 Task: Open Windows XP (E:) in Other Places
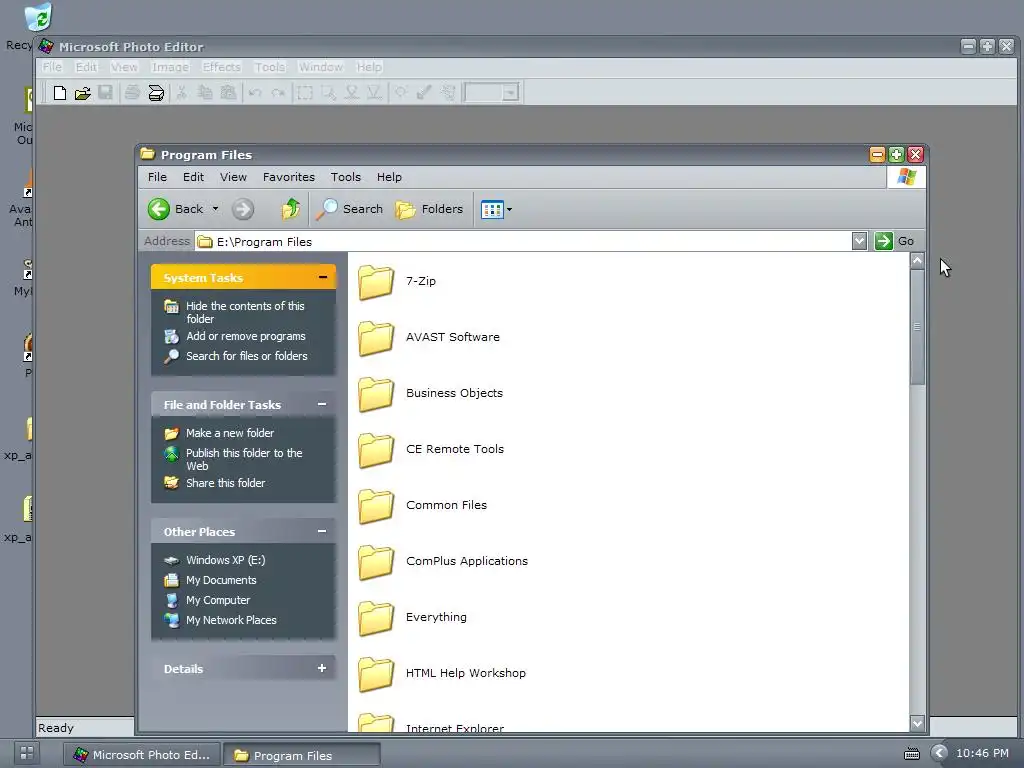(x=225, y=560)
